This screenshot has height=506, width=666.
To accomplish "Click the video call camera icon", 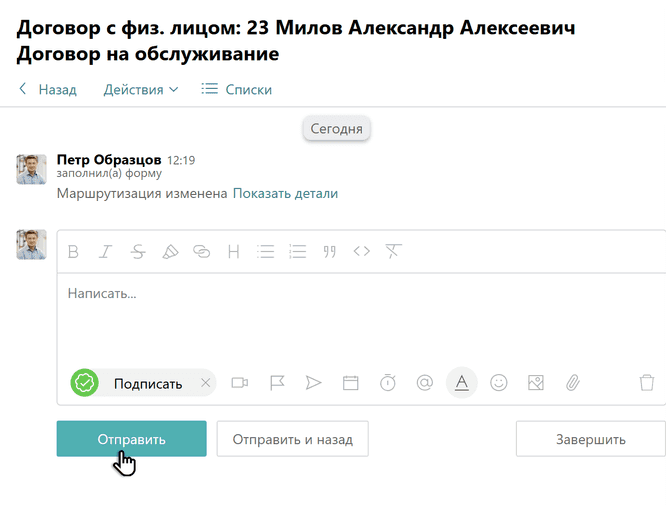I will coord(240,382).
